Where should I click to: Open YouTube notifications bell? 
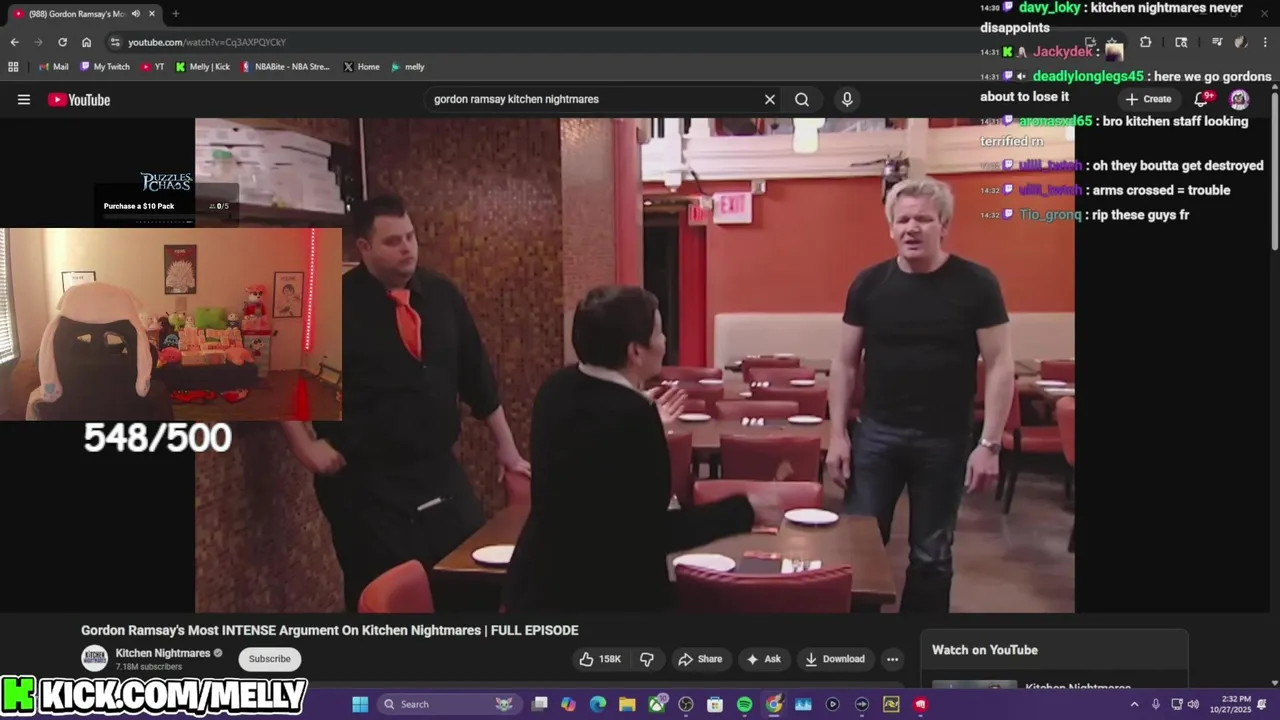pyautogui.click(x=1203, y=98)
